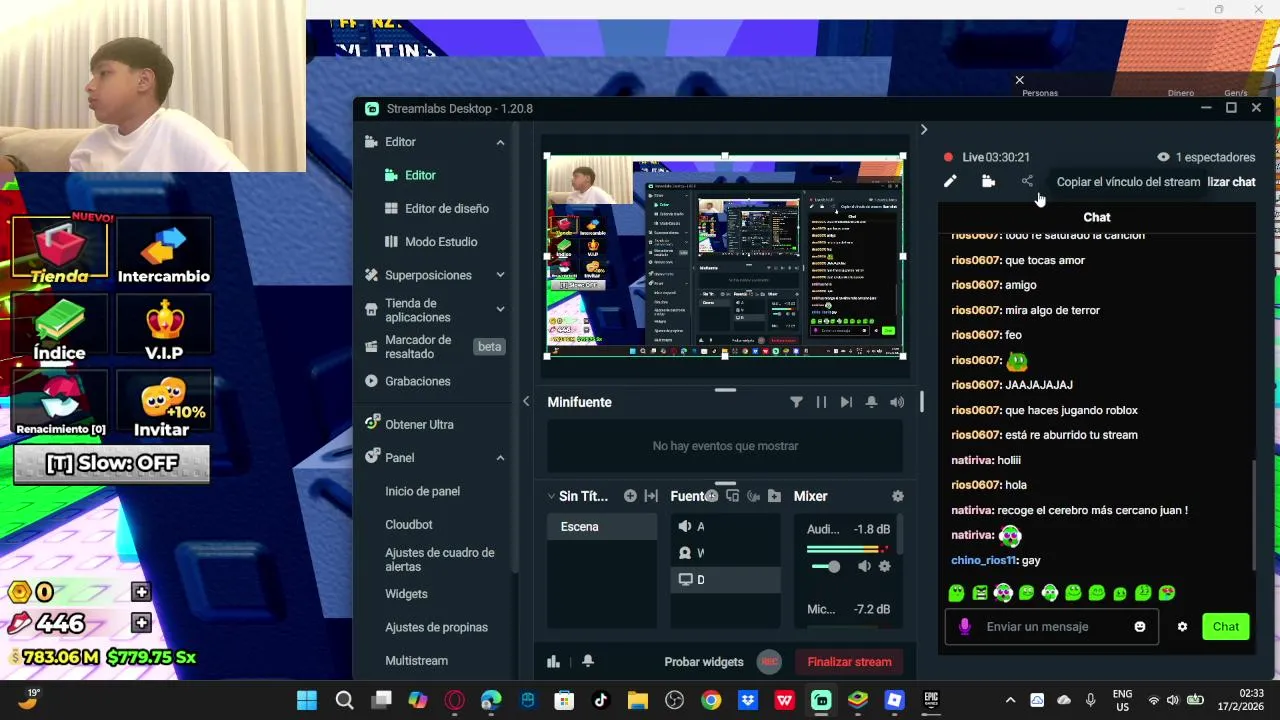This screenshot has height=720, width=1280.
Task: Toggle Minifuente event sounds speaker icon
Action: point(897,402)
